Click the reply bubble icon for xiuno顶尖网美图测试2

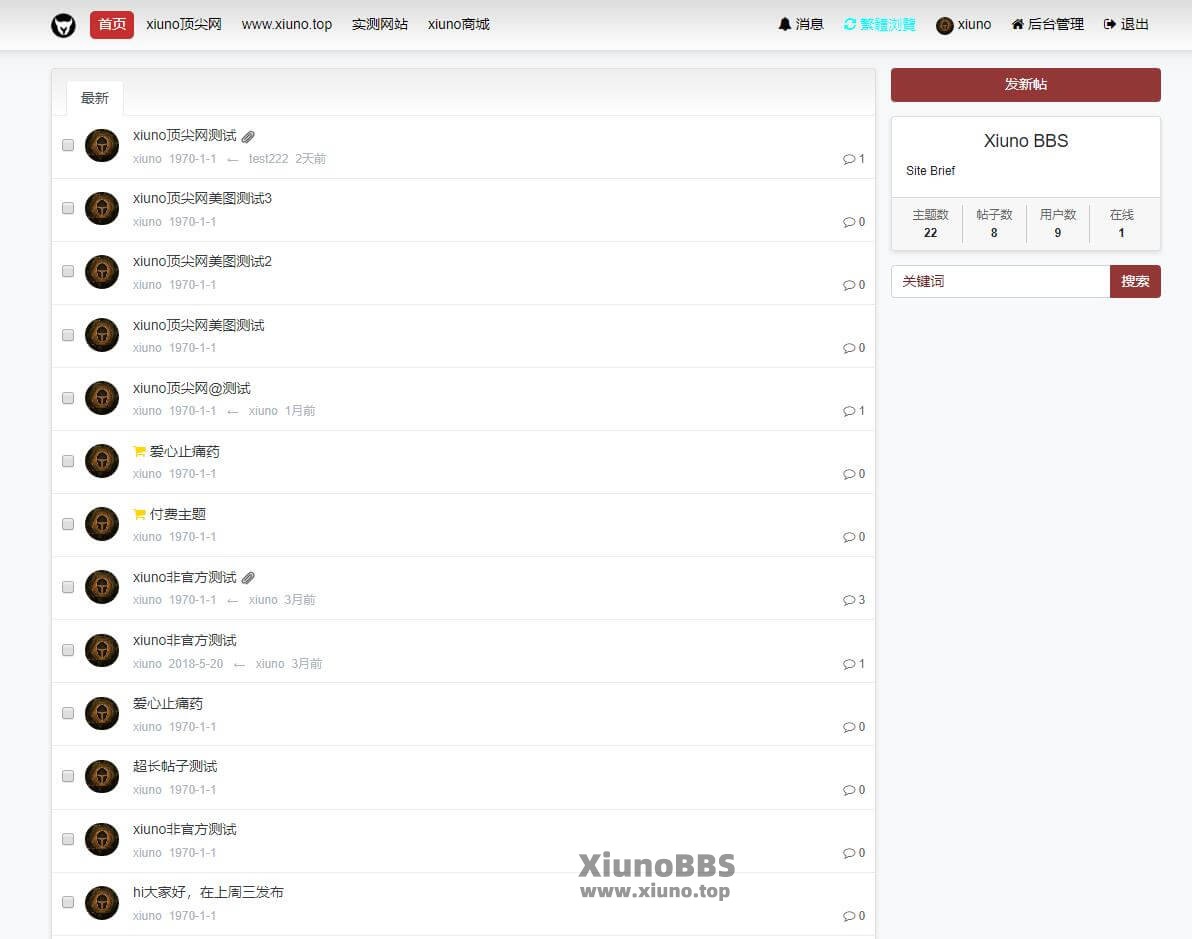pyautogui.click(x=848, y=285)
